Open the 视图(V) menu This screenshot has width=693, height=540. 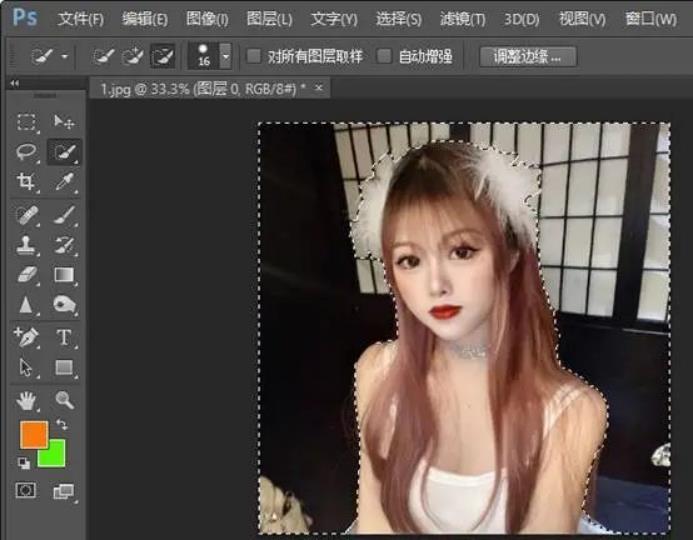pyautogui.click(x=582, y=19)
